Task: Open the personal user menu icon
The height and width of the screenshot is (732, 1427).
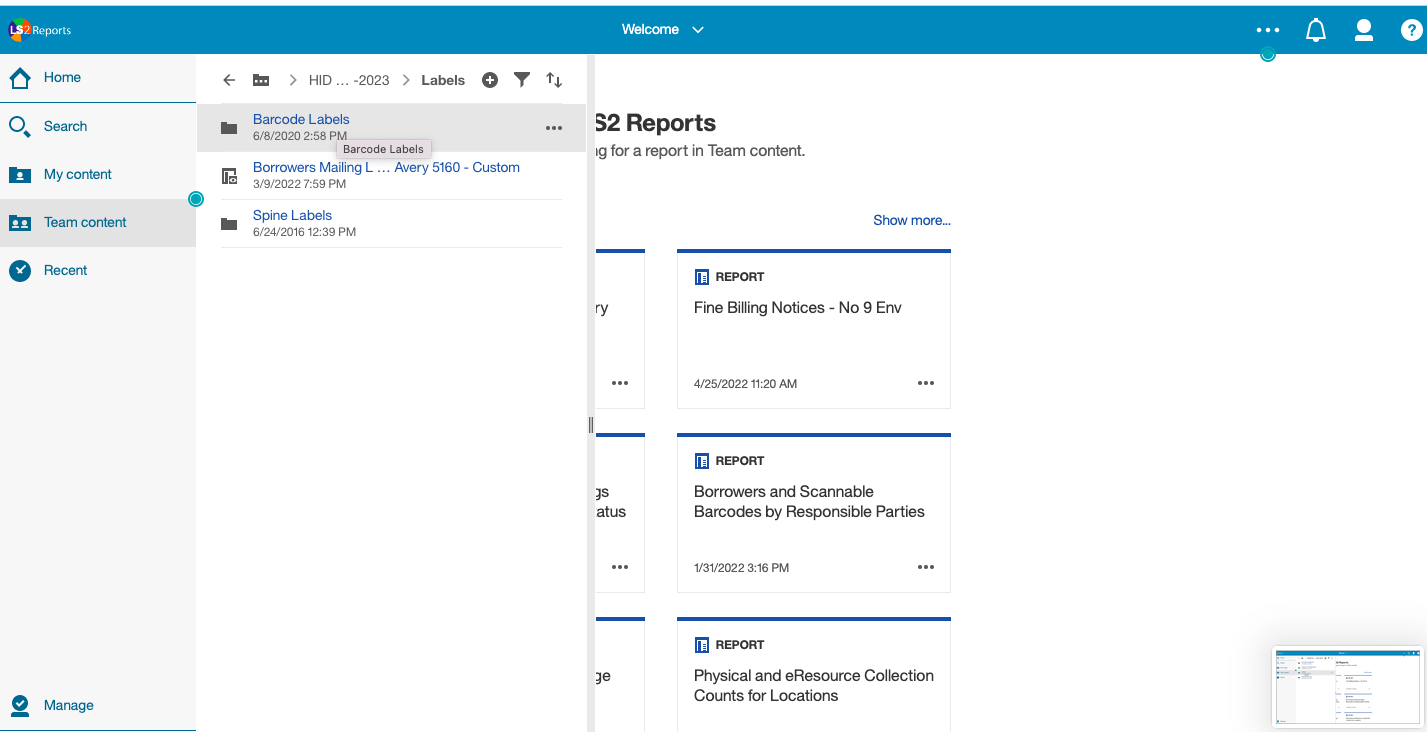Action: tap(1364, 31)
